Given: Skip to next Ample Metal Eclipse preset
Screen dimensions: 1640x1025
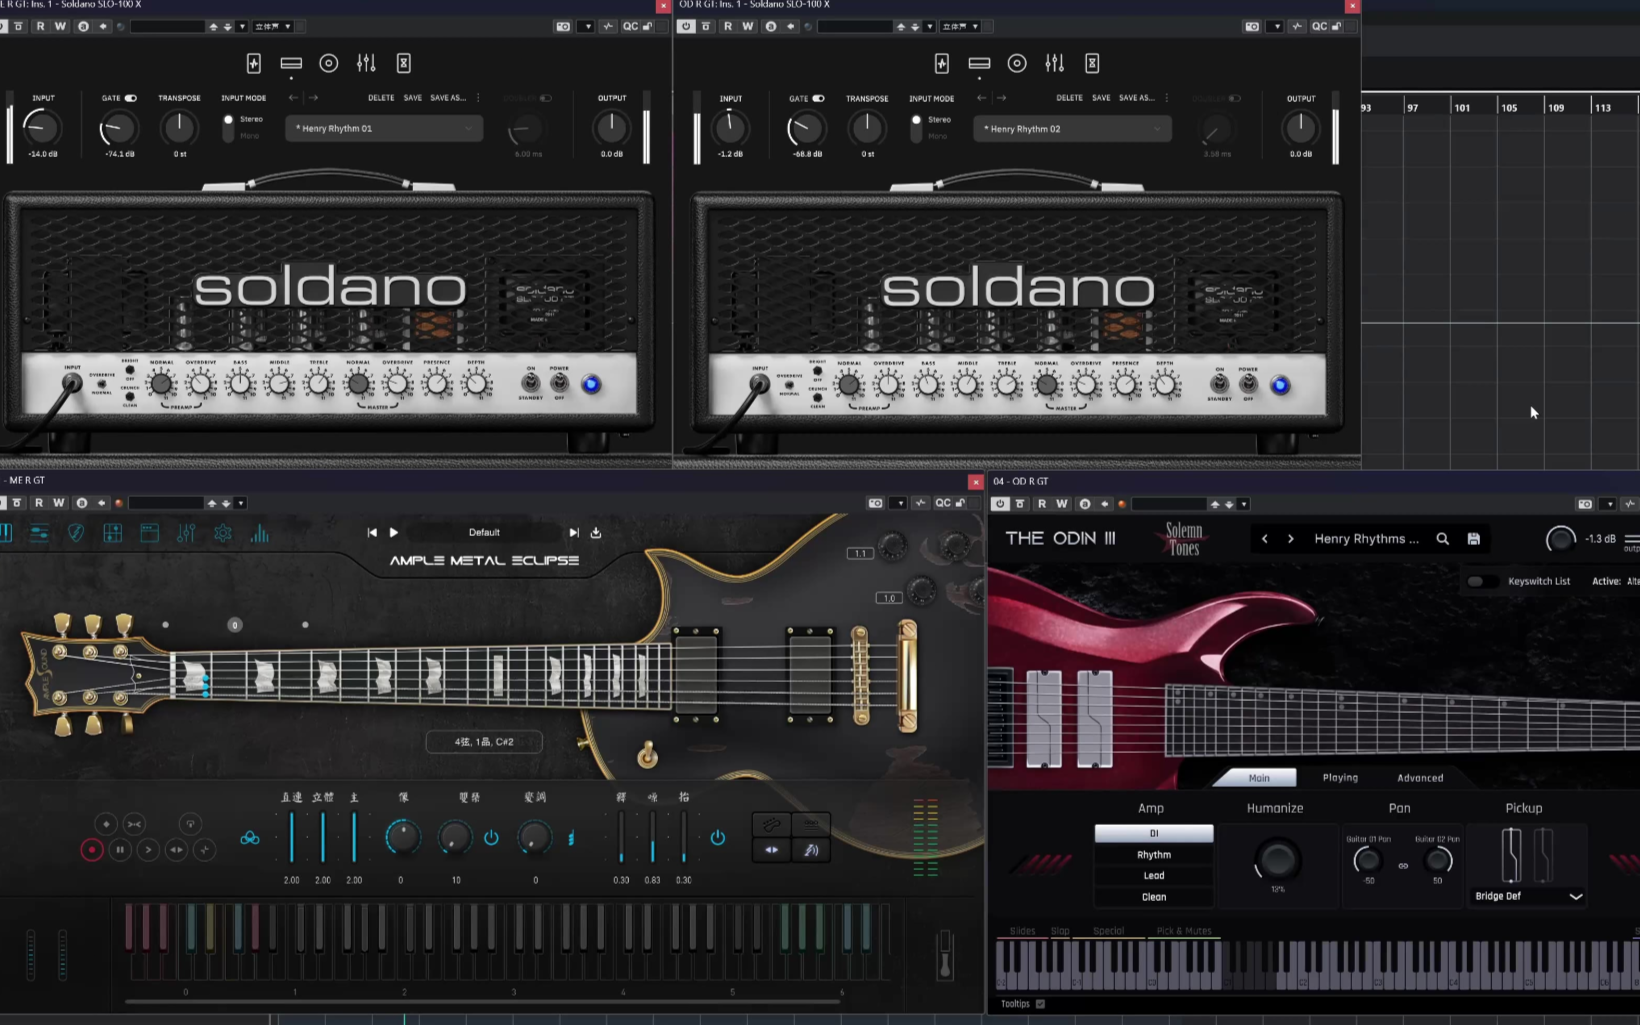Looking at the screenshot, I should point(574,533).
